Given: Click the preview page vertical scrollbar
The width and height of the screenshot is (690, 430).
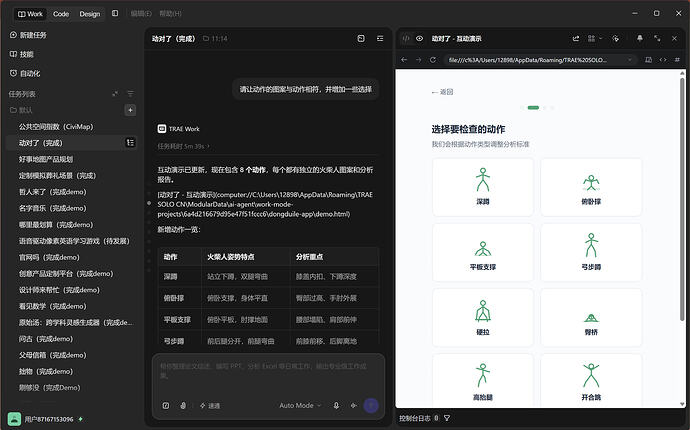Looking at the screenshot, I should tap(682, 199).
